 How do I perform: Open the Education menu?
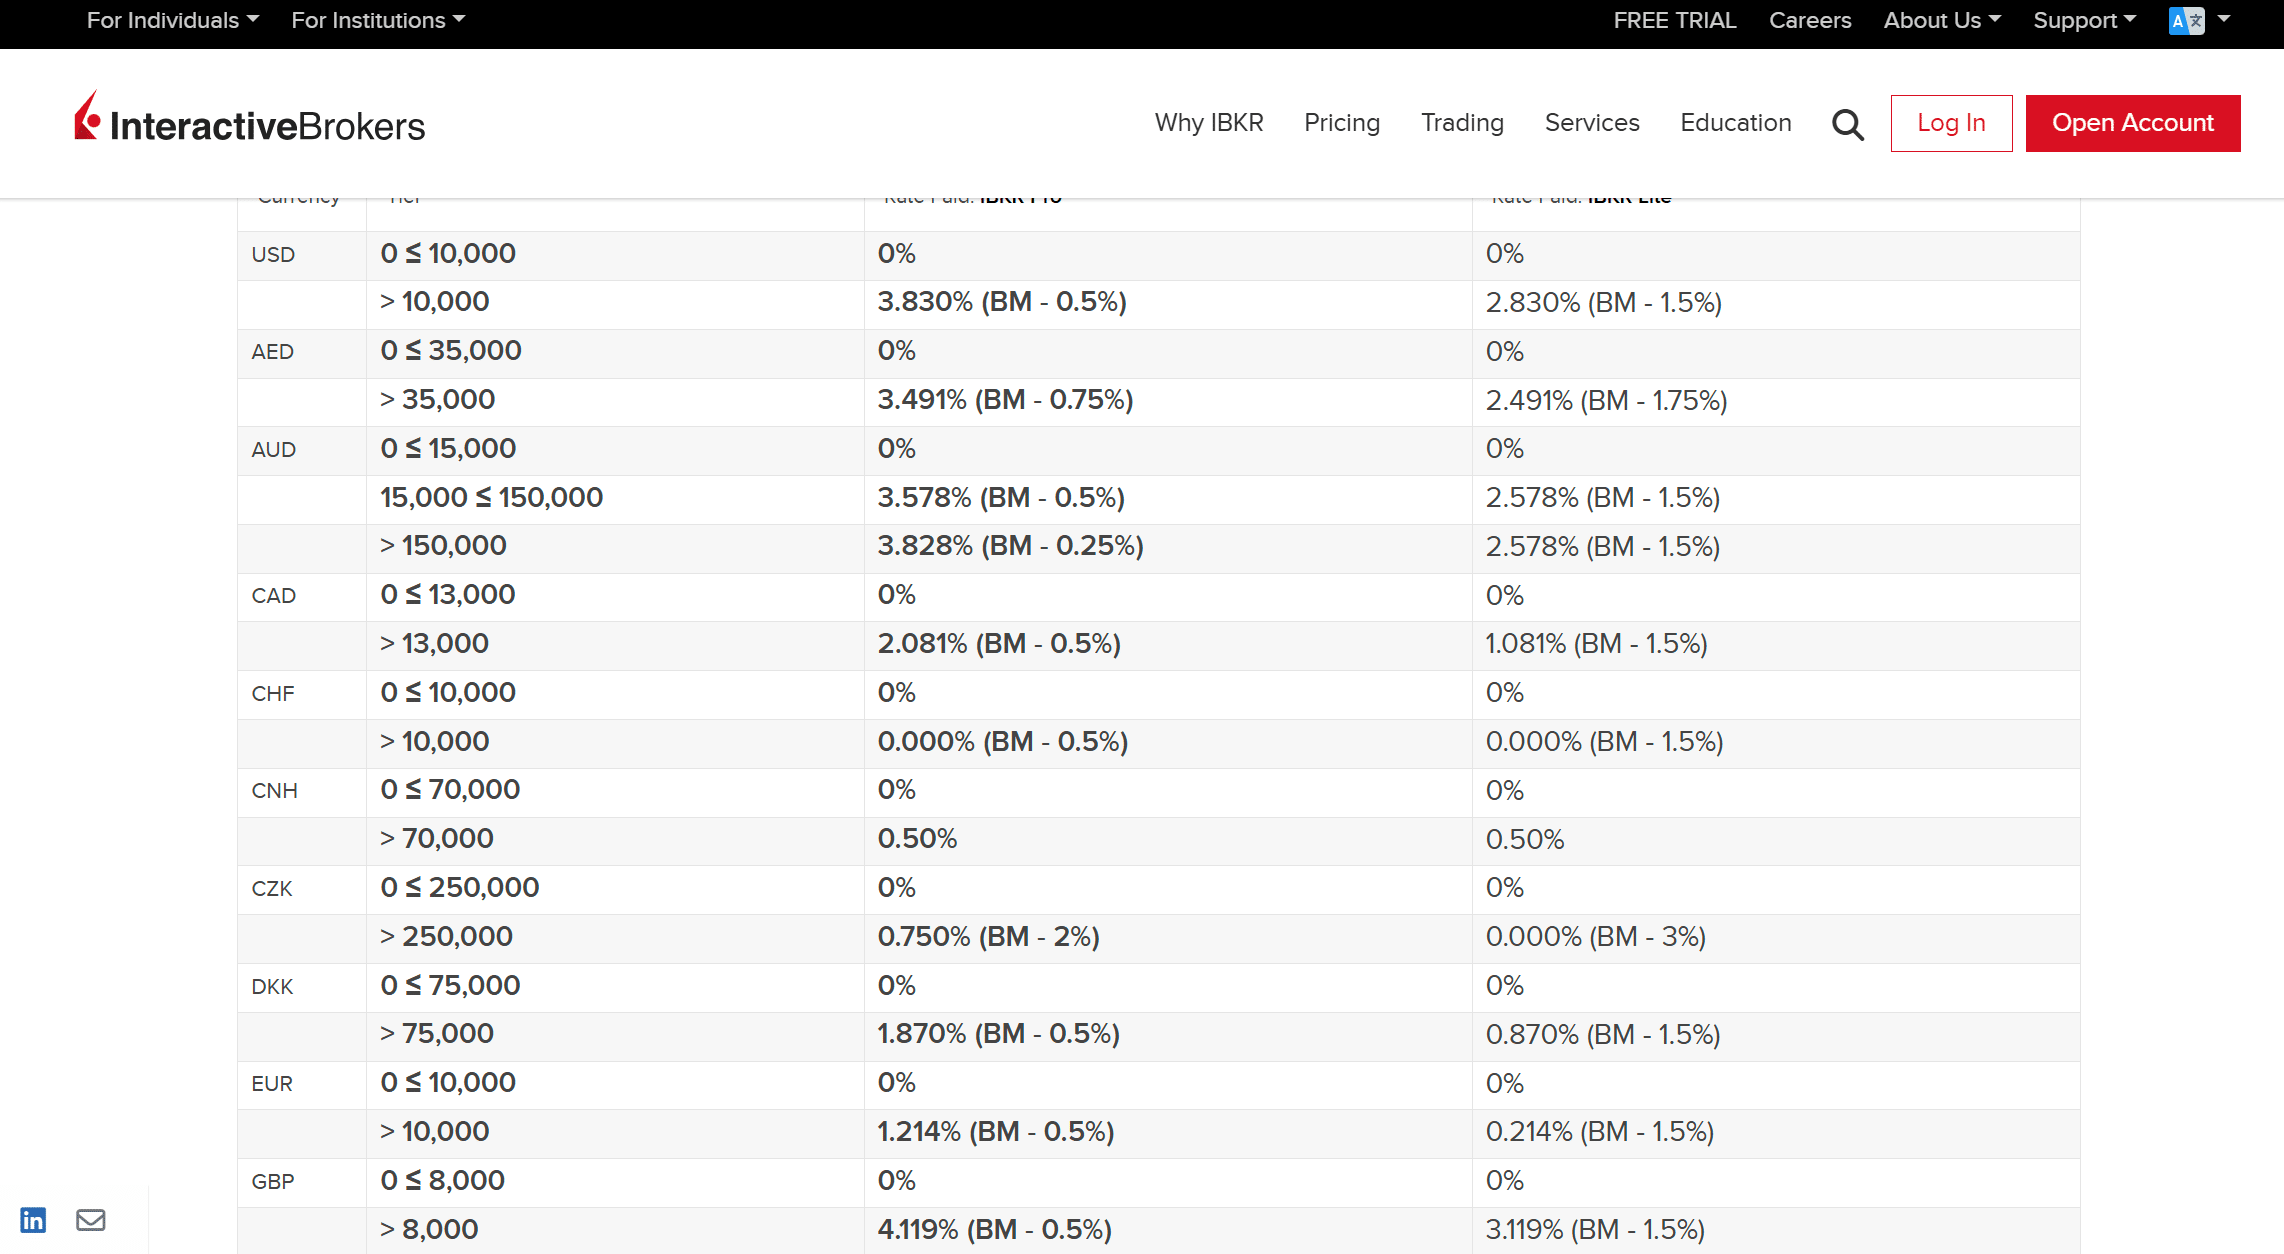(x=1736, y=122)
